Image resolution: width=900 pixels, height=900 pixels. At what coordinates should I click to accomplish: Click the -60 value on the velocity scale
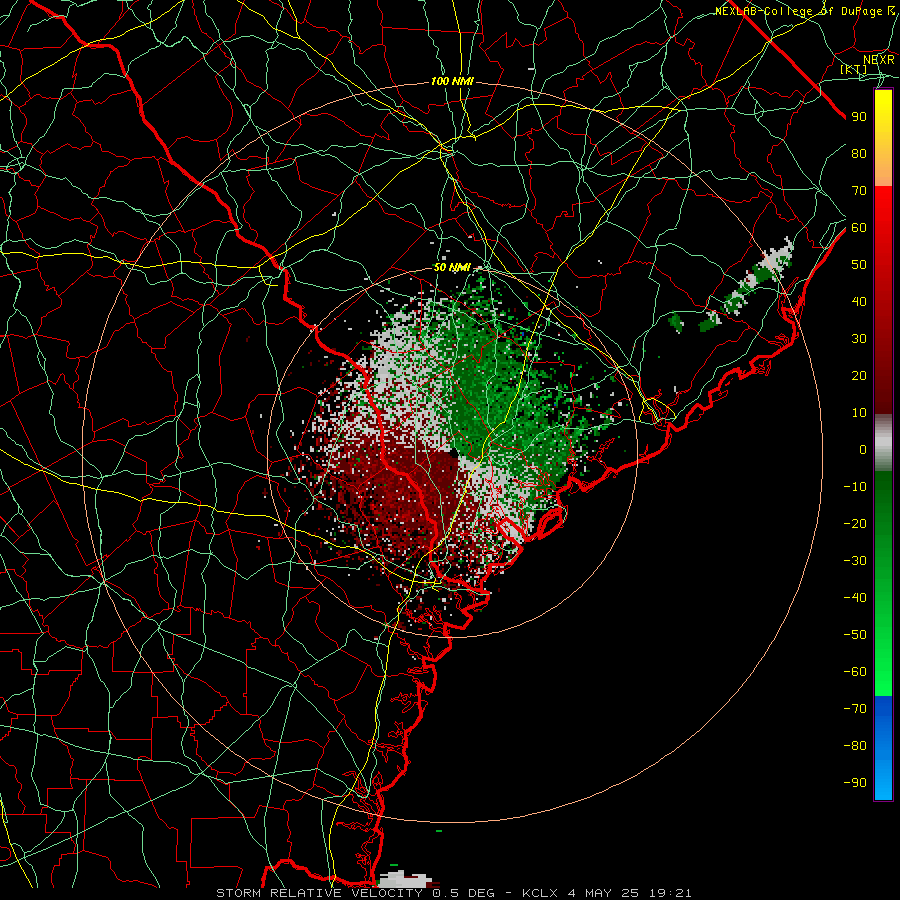point(855,672)
